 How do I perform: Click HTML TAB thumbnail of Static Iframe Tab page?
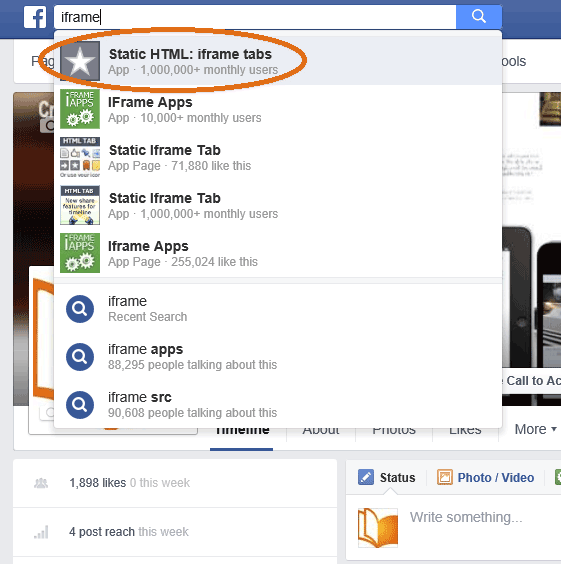click(x=80, y=157)
